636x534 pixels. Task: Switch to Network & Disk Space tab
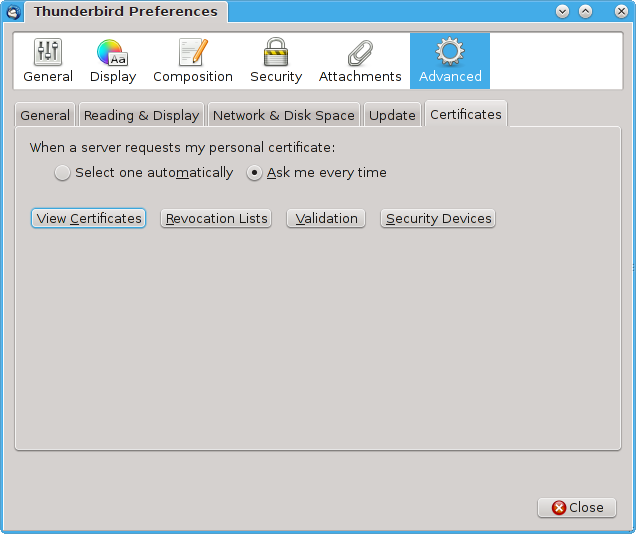tap(284, 115)
